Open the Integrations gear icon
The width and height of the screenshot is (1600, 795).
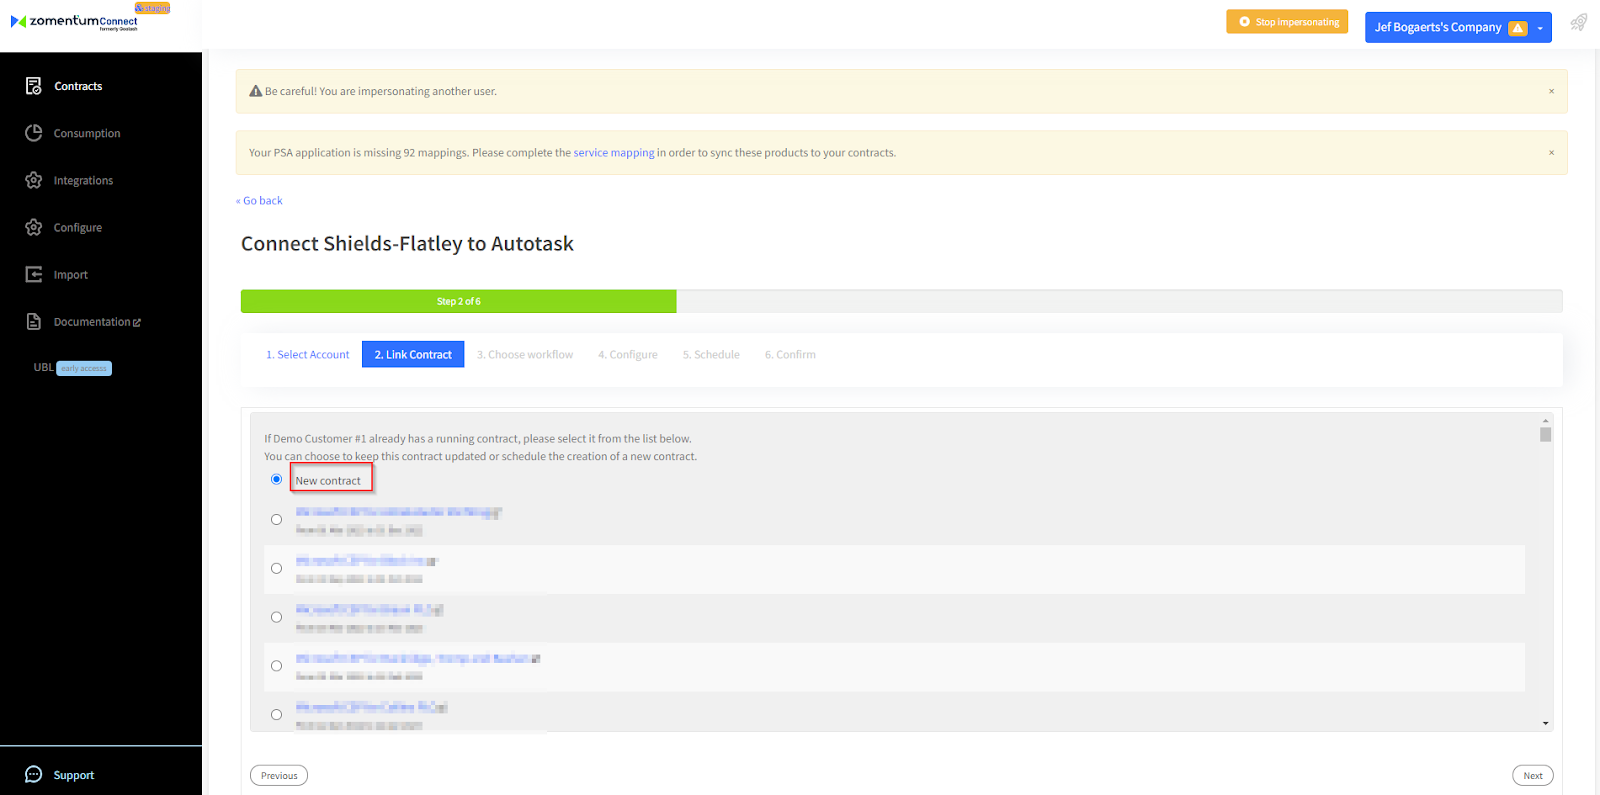click(34, 180)
